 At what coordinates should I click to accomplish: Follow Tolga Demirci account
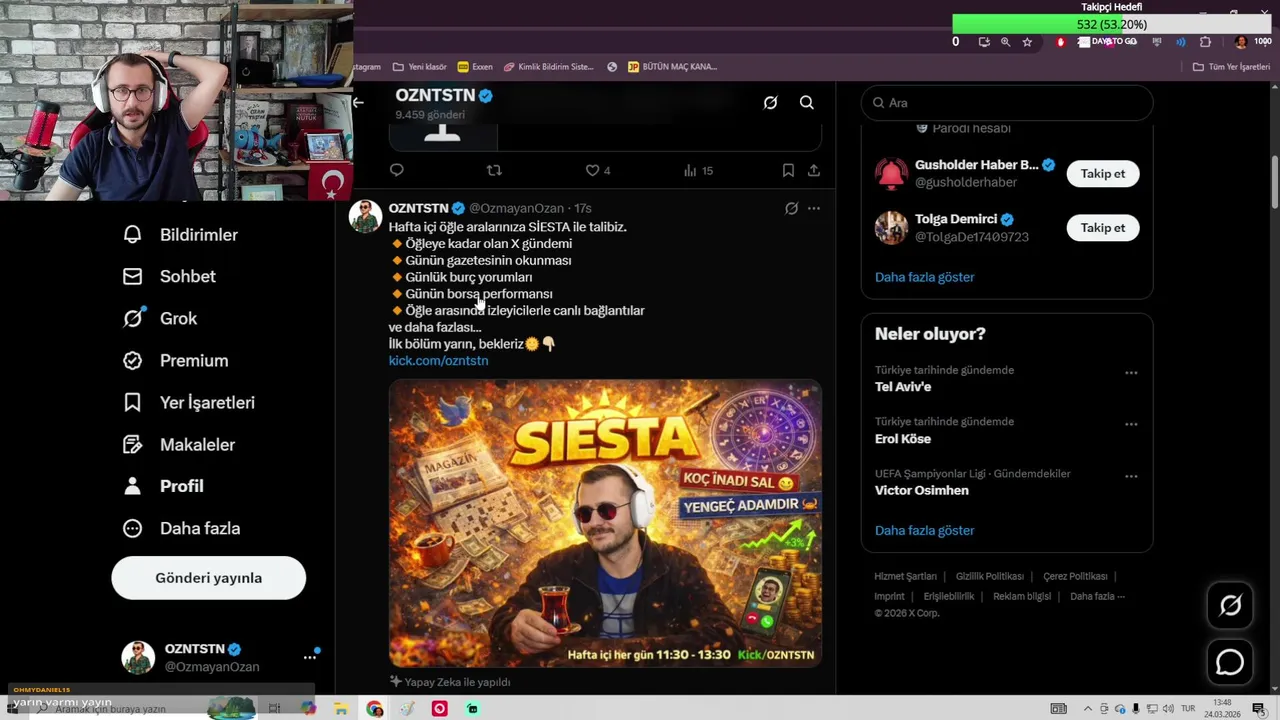click(x=1103, y=227)
